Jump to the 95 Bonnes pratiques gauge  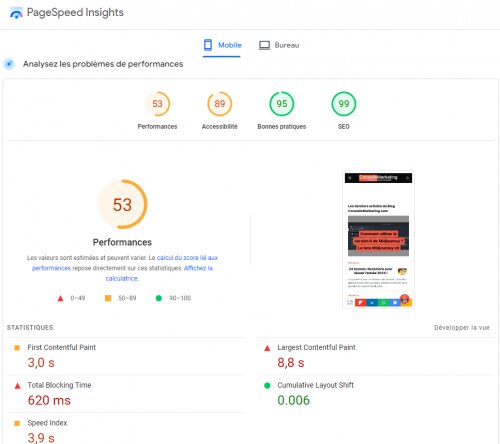pos(282,104)
